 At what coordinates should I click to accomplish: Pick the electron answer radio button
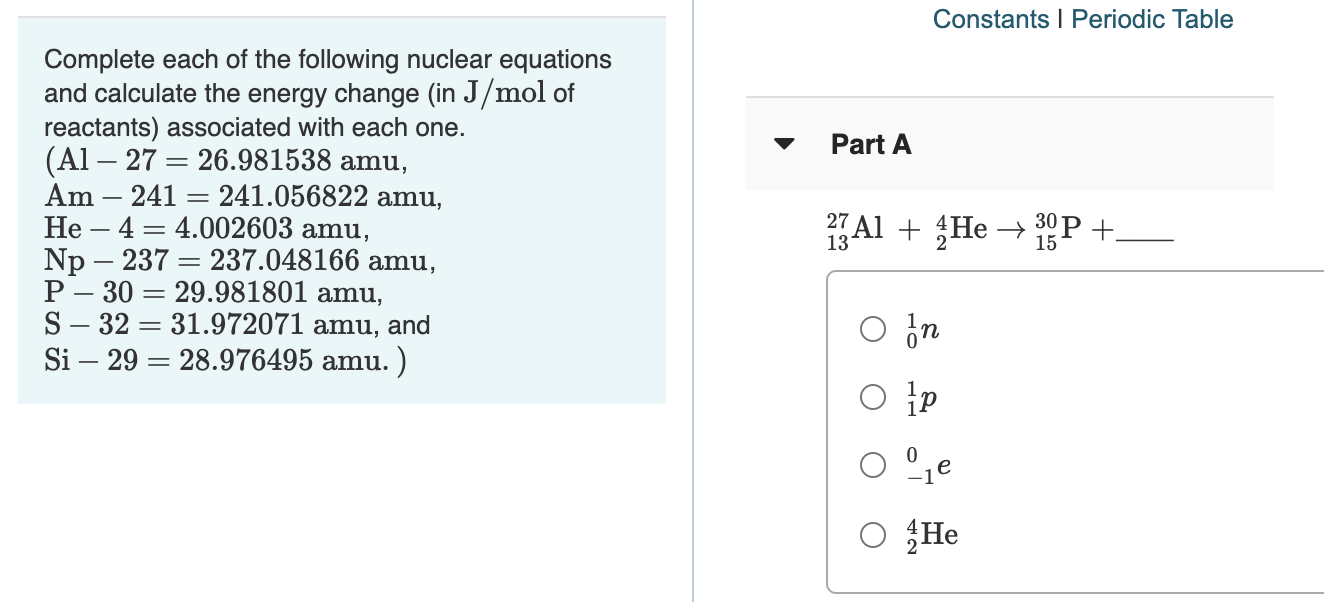point(872,466)
